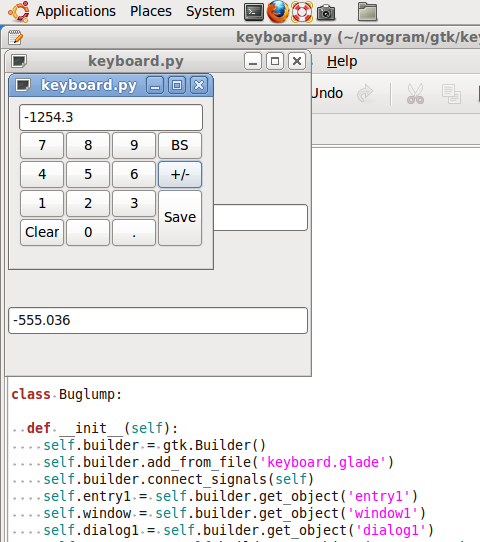Viewport: 480px width, 542px height.
Task: Maximize the outer keyboard.py window
Action: (x=275, y=62)
